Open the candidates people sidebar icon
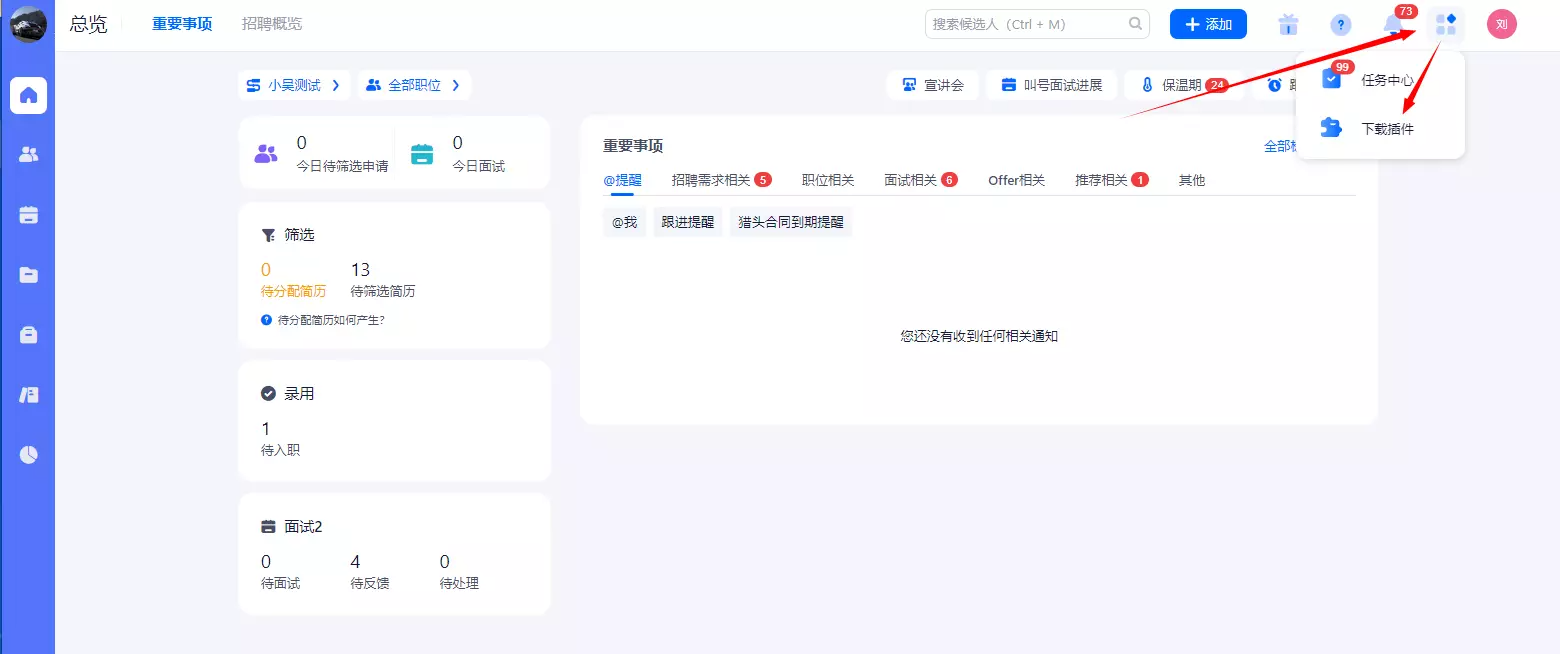Image resolution: width=1560 pixels, height=654 pixels. pos(28,155)
